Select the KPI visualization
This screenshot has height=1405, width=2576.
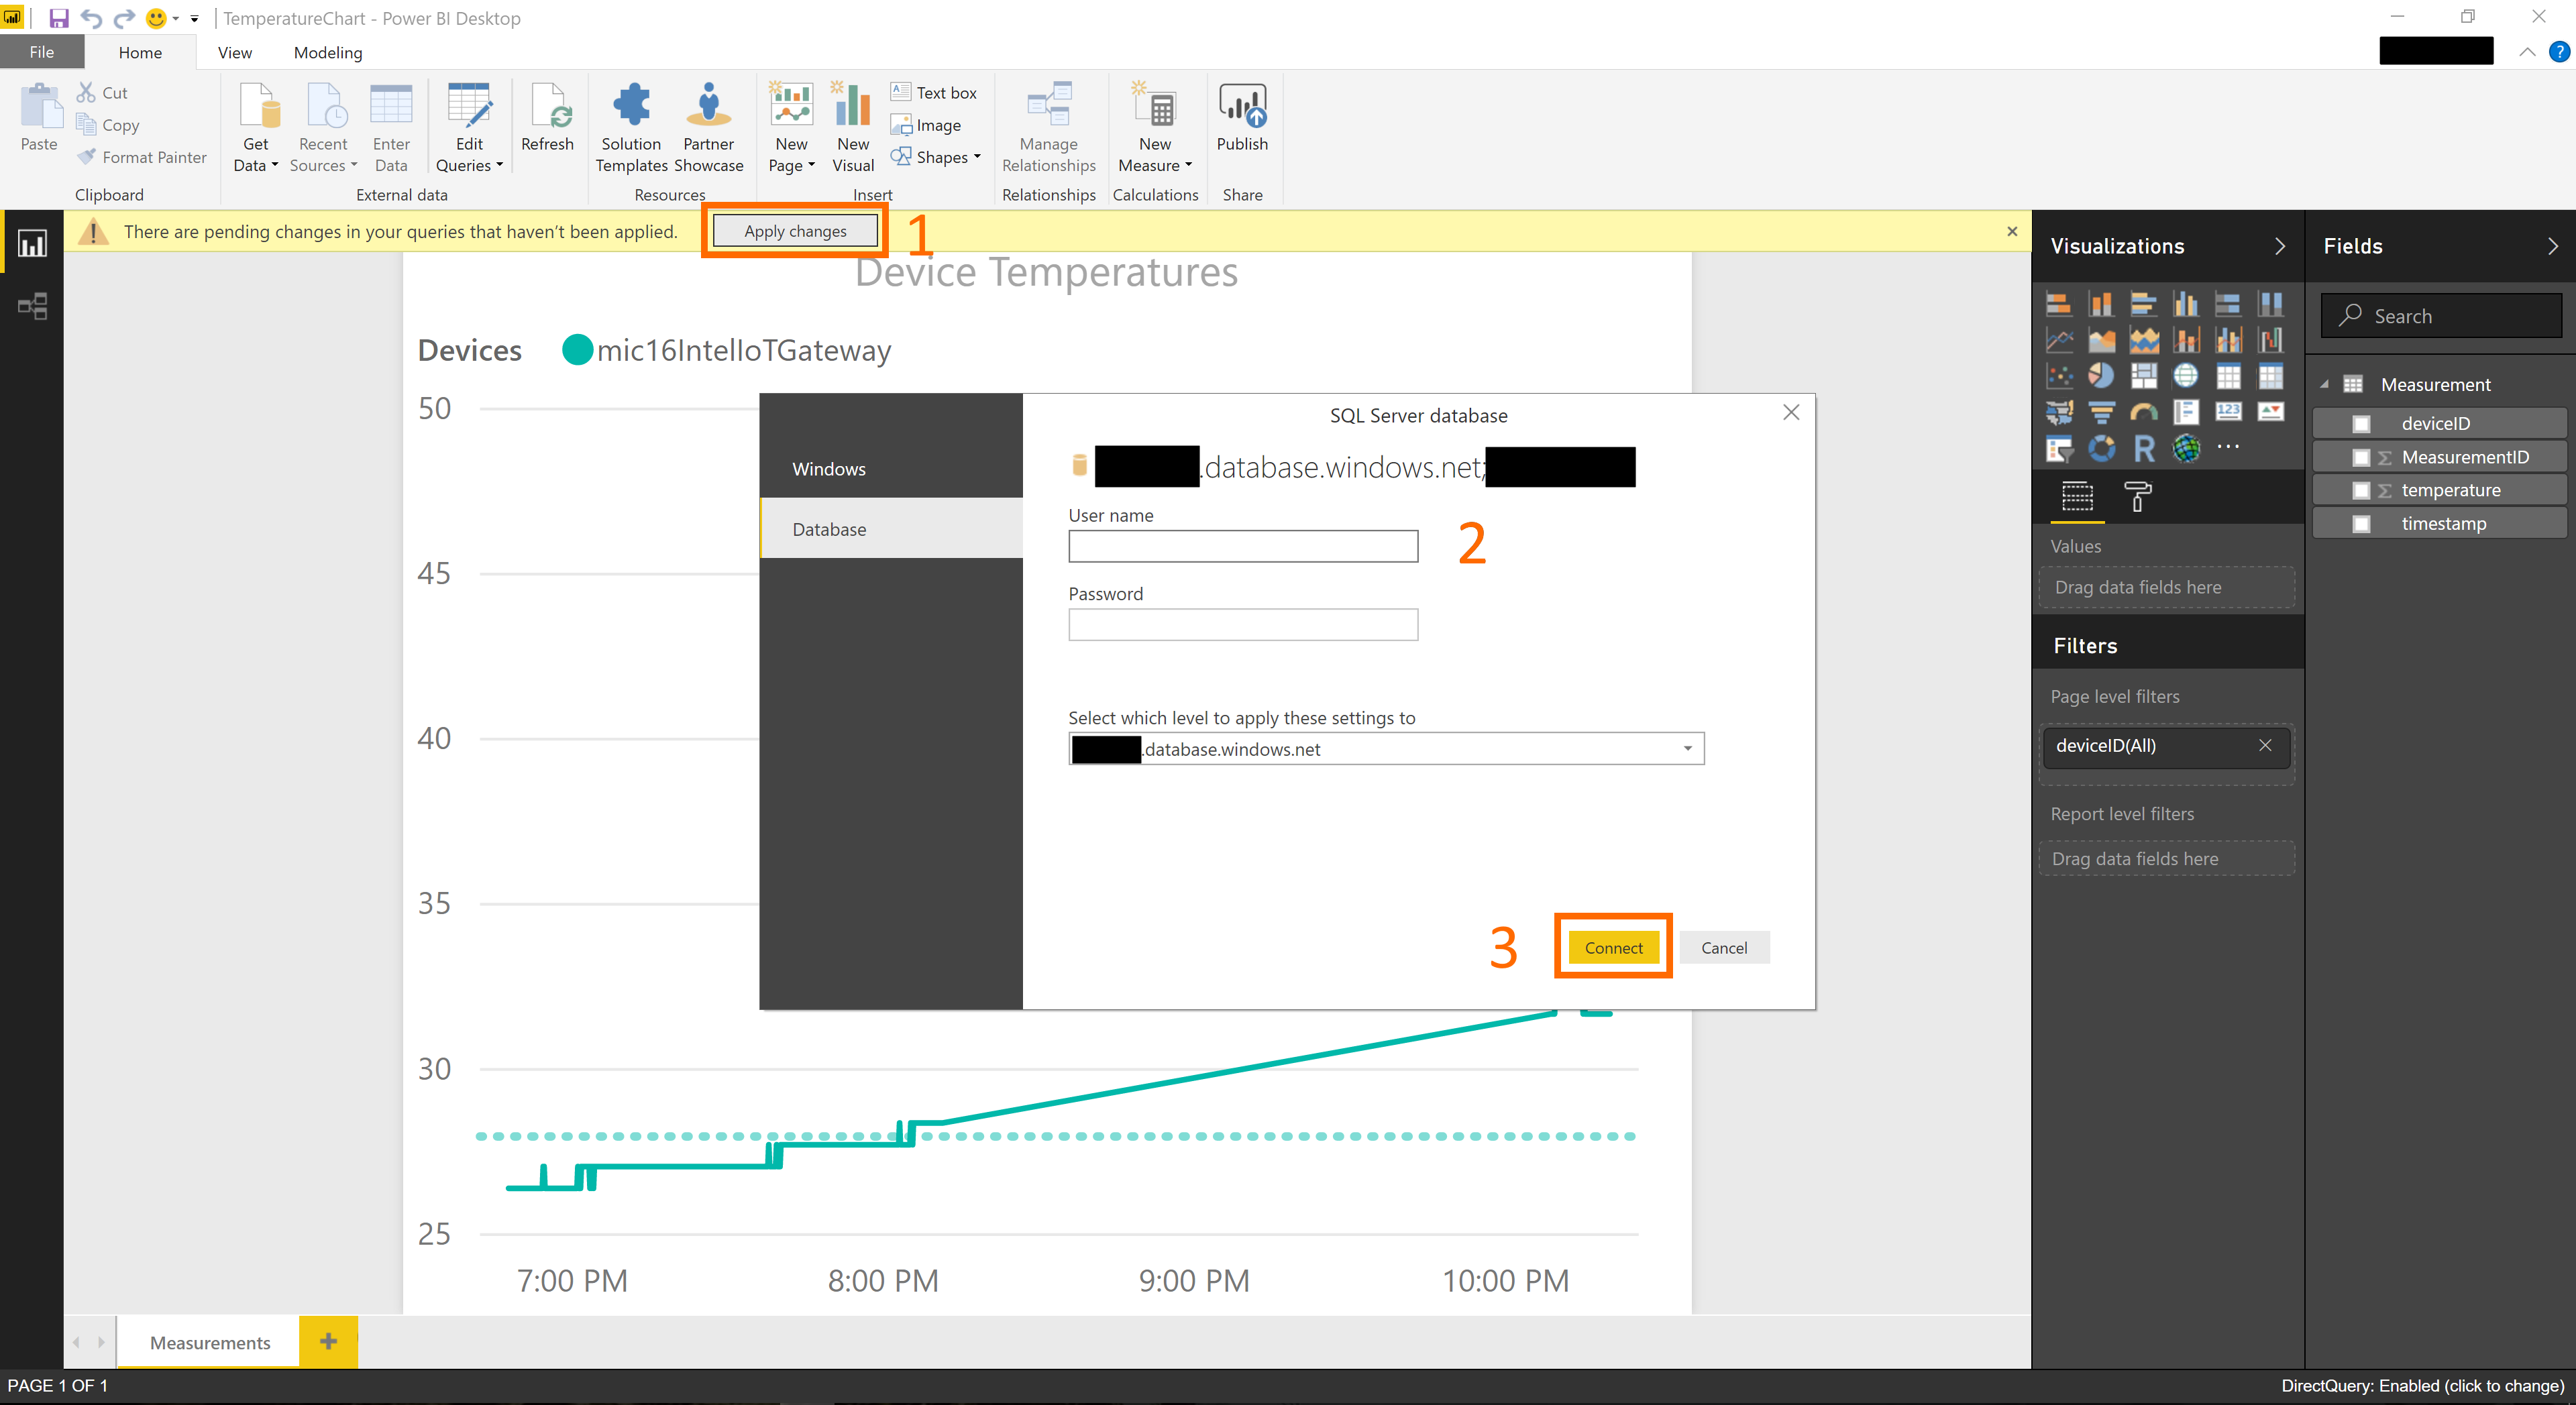2270,412
